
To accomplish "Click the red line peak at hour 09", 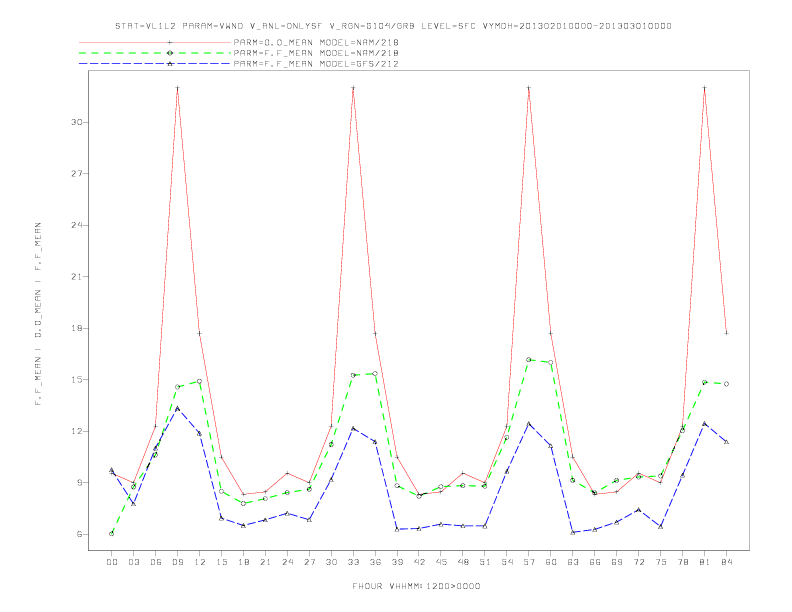I will [x=177, y=88].
